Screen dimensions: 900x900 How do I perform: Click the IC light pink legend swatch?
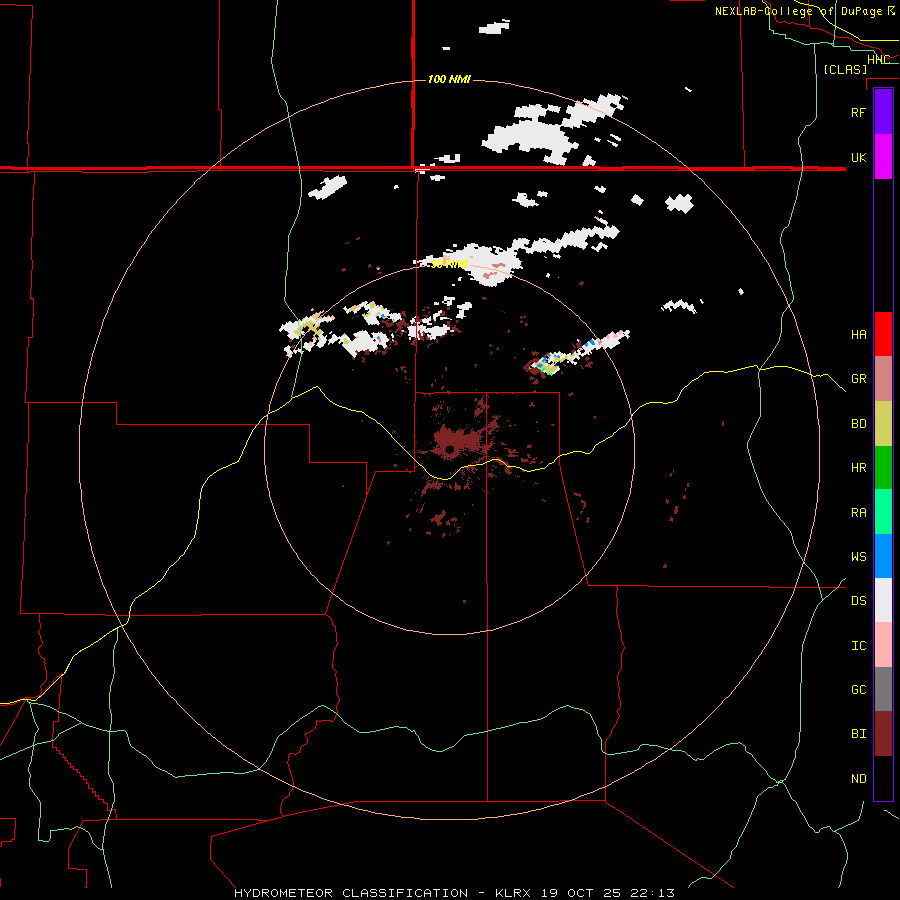pos(883,645)
